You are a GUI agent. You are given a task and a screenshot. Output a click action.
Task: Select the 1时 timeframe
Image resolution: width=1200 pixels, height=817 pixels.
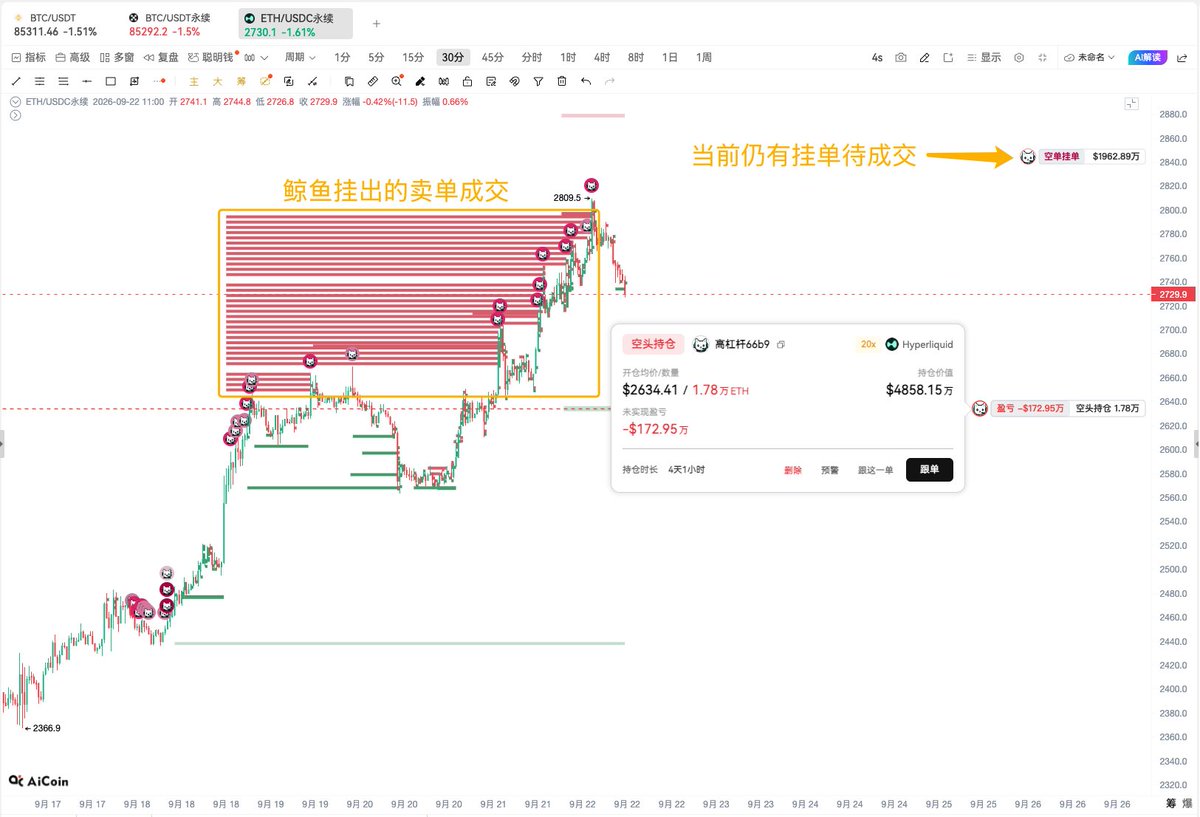point(568,58)
